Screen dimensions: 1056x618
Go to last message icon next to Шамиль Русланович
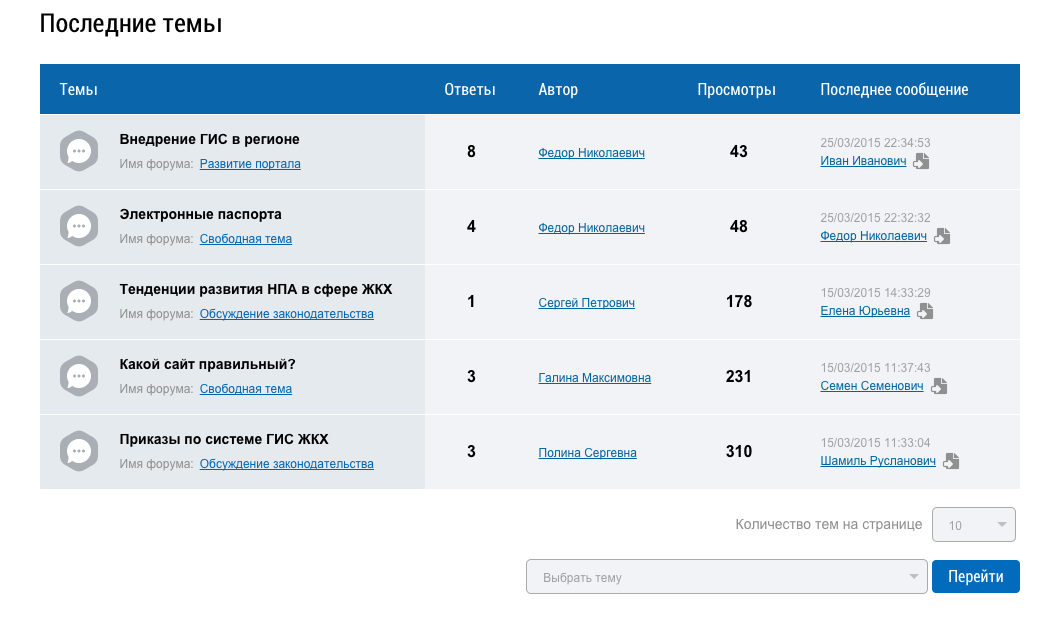coord(951,461)
